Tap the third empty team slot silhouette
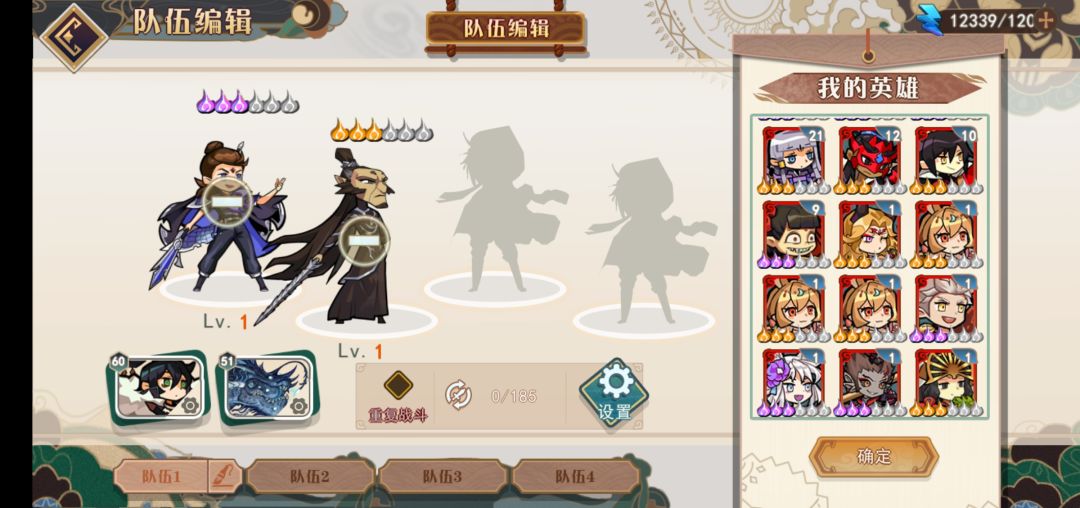Viewport: 1080px width, 508px height. (x=496, y=215)
